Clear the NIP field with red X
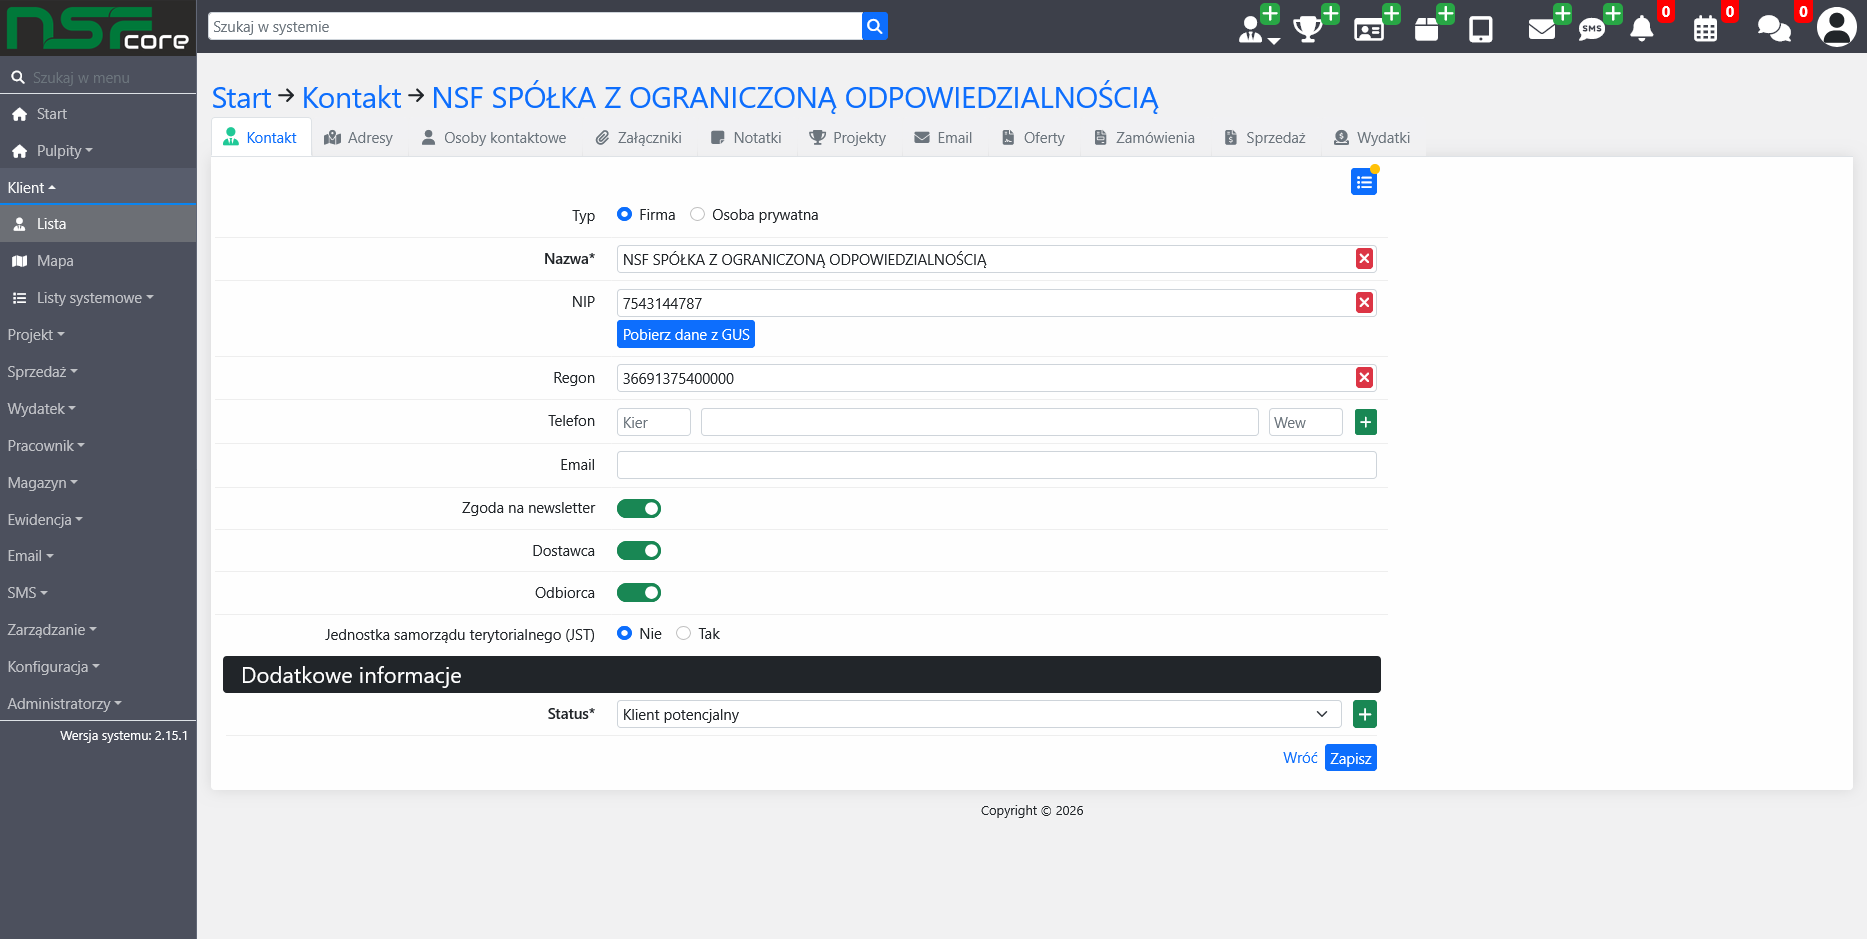1867x939 pixels. click(1364, 303)
